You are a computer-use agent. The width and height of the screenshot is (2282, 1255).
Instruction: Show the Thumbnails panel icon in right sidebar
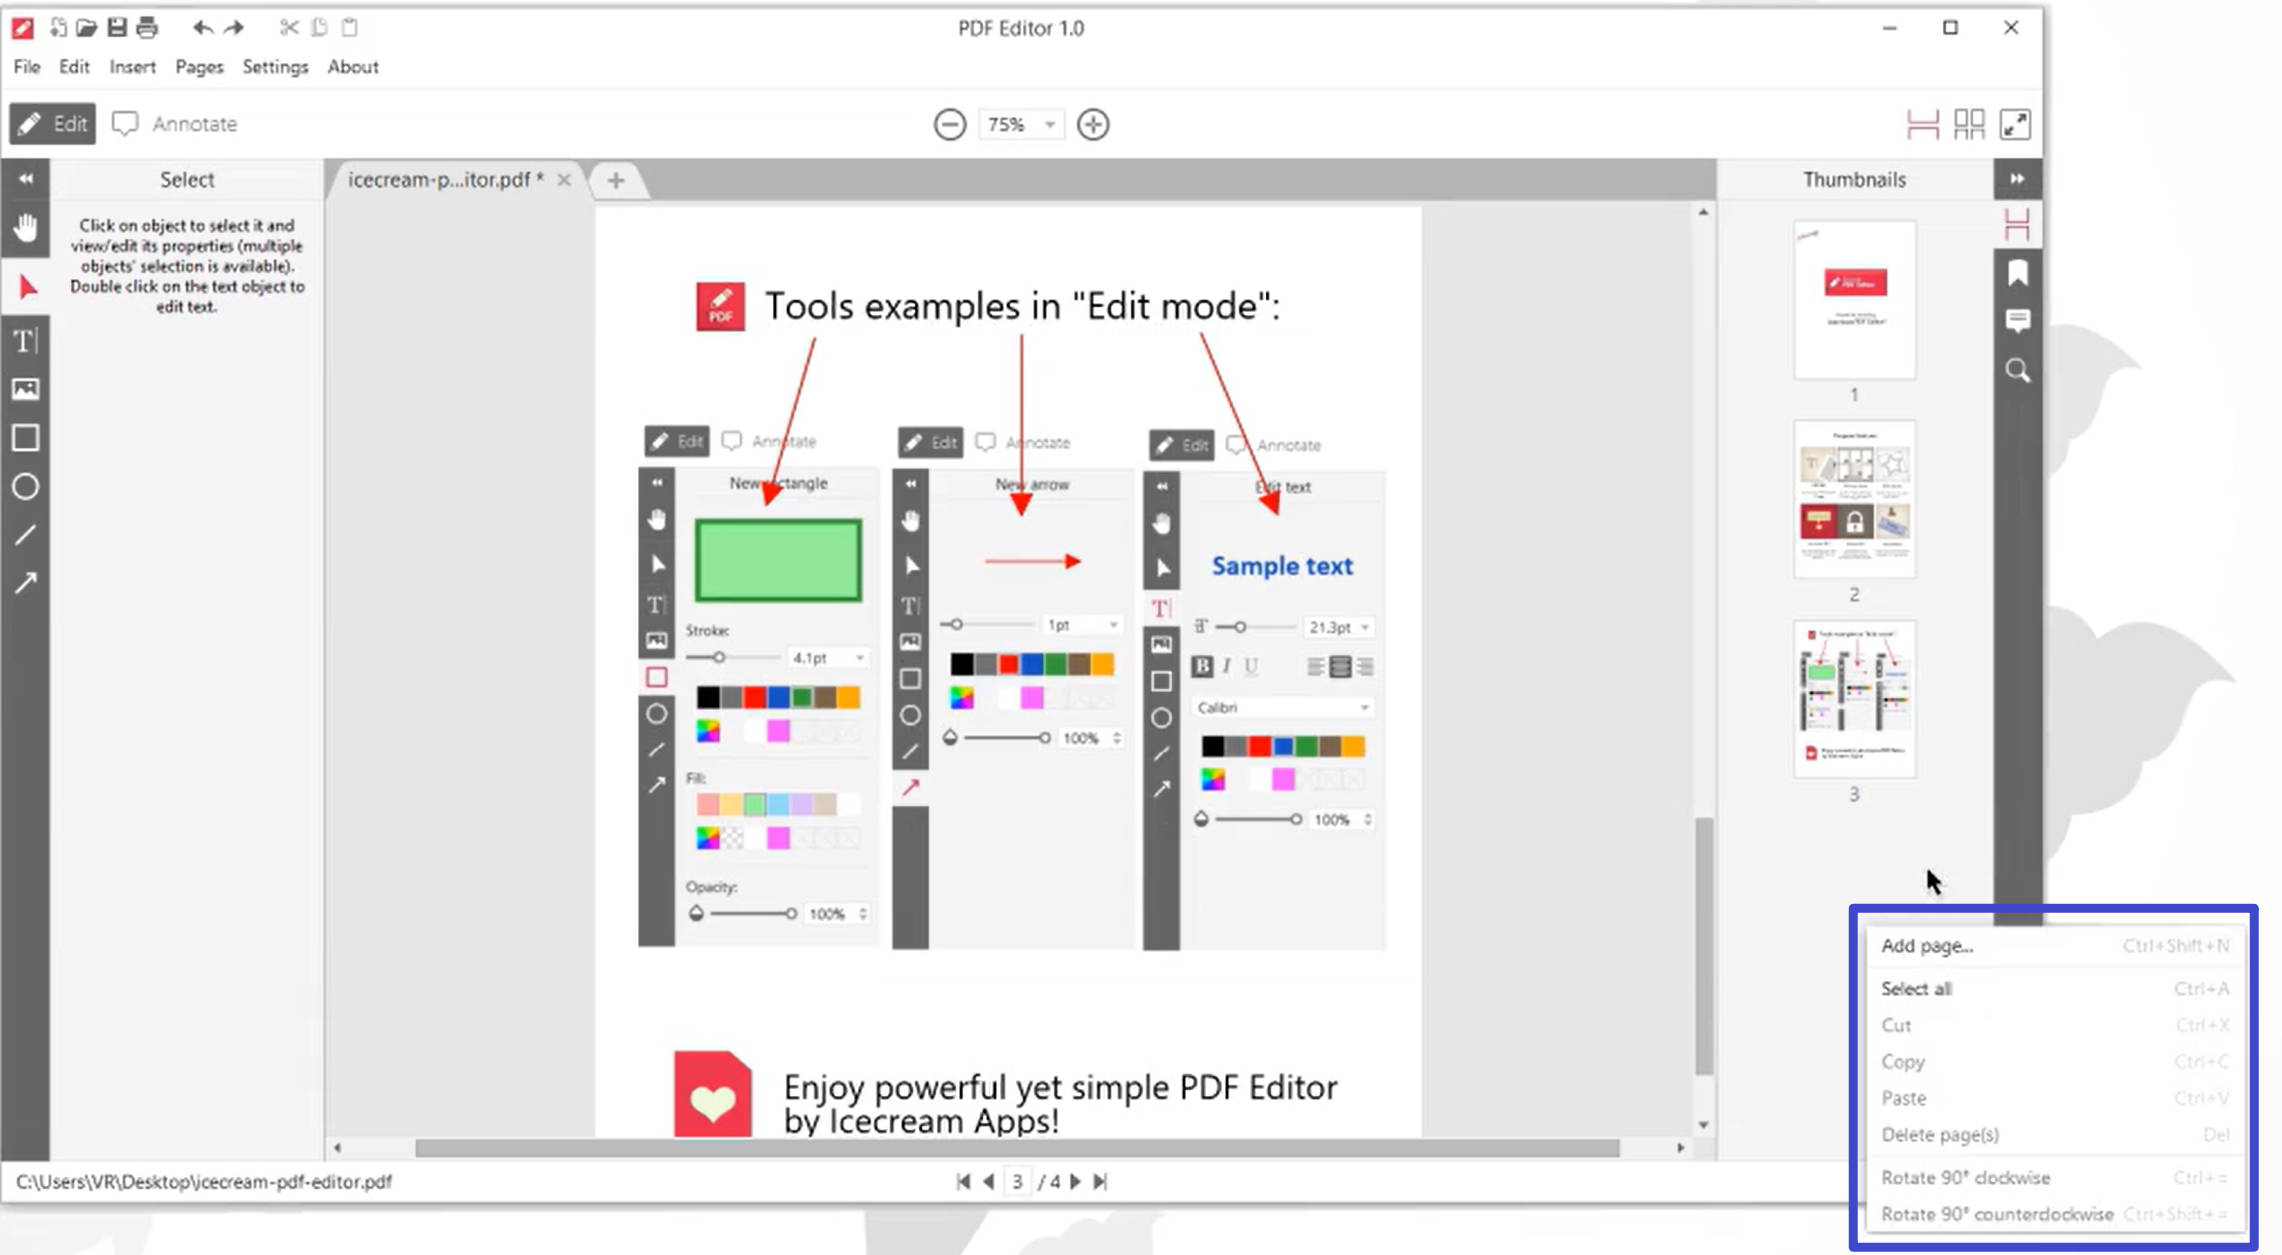point(2018,225)
